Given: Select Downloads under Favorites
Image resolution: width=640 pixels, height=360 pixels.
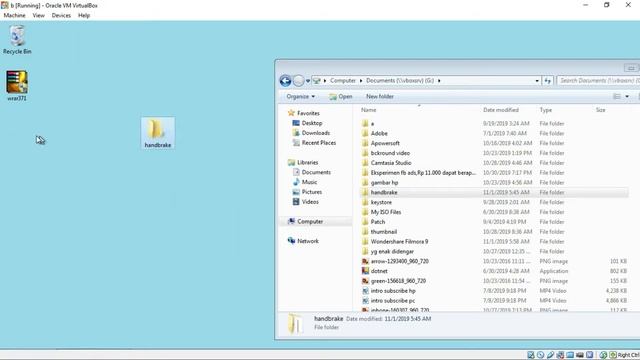Looking at the screenshot, I should (311, 133).
